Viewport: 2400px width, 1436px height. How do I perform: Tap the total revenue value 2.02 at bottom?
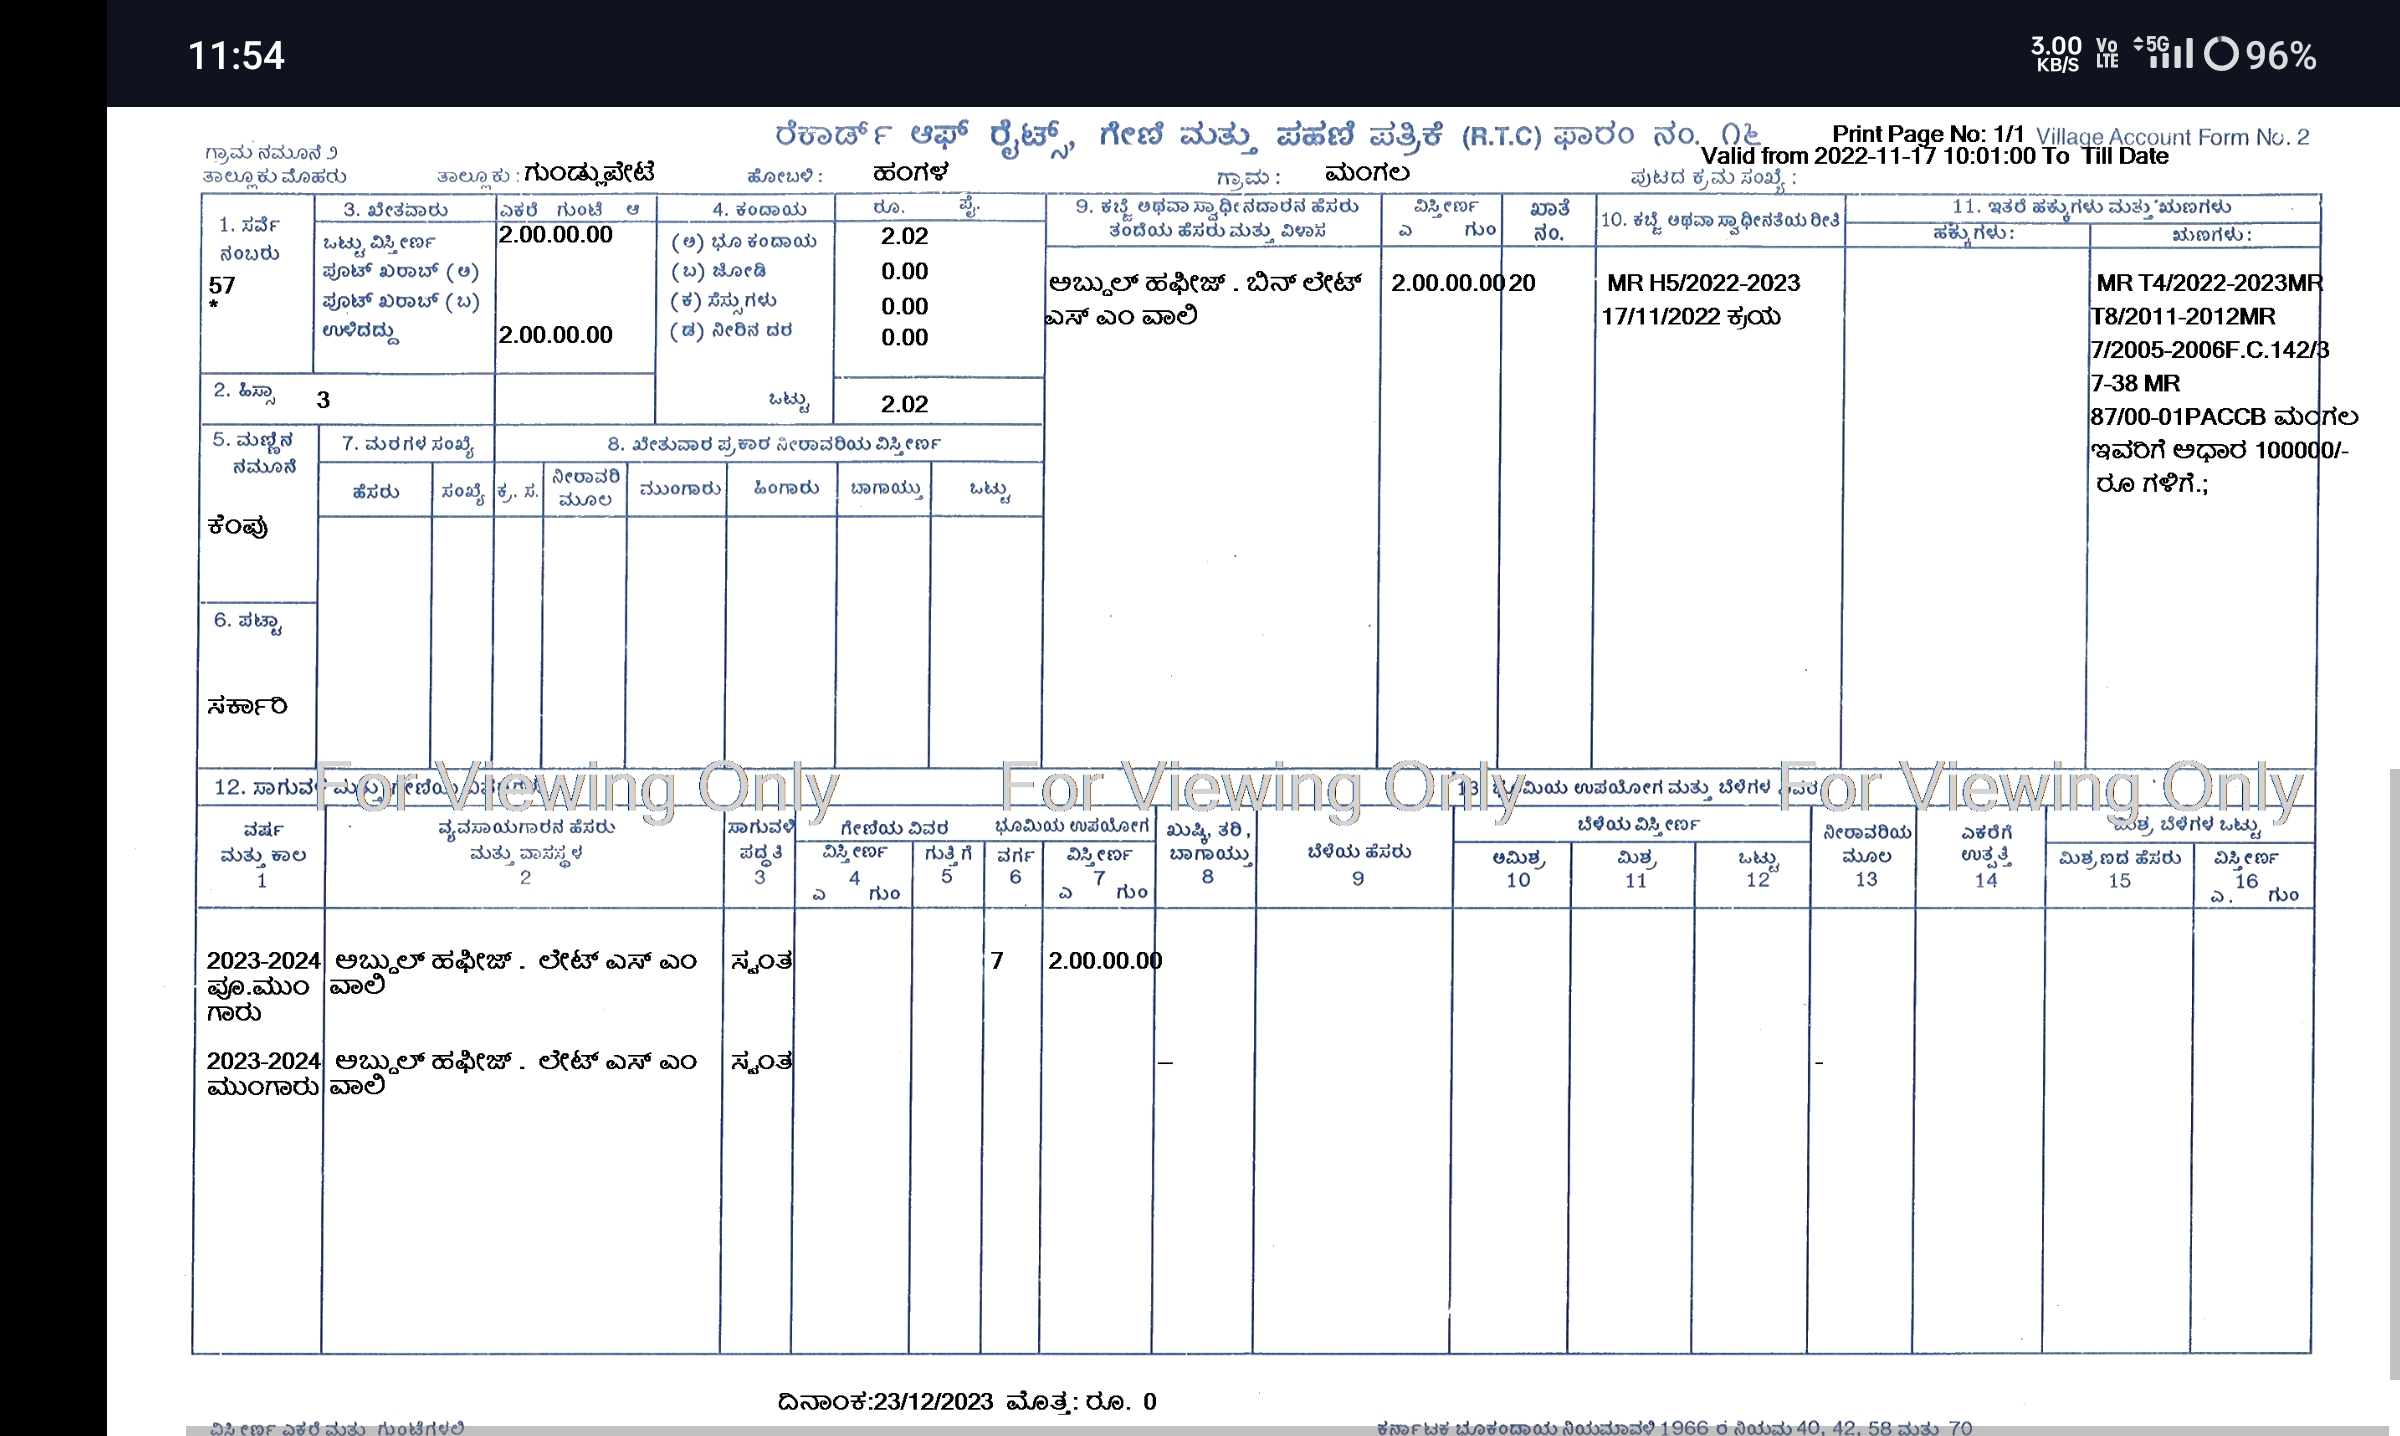pos(904,404)
